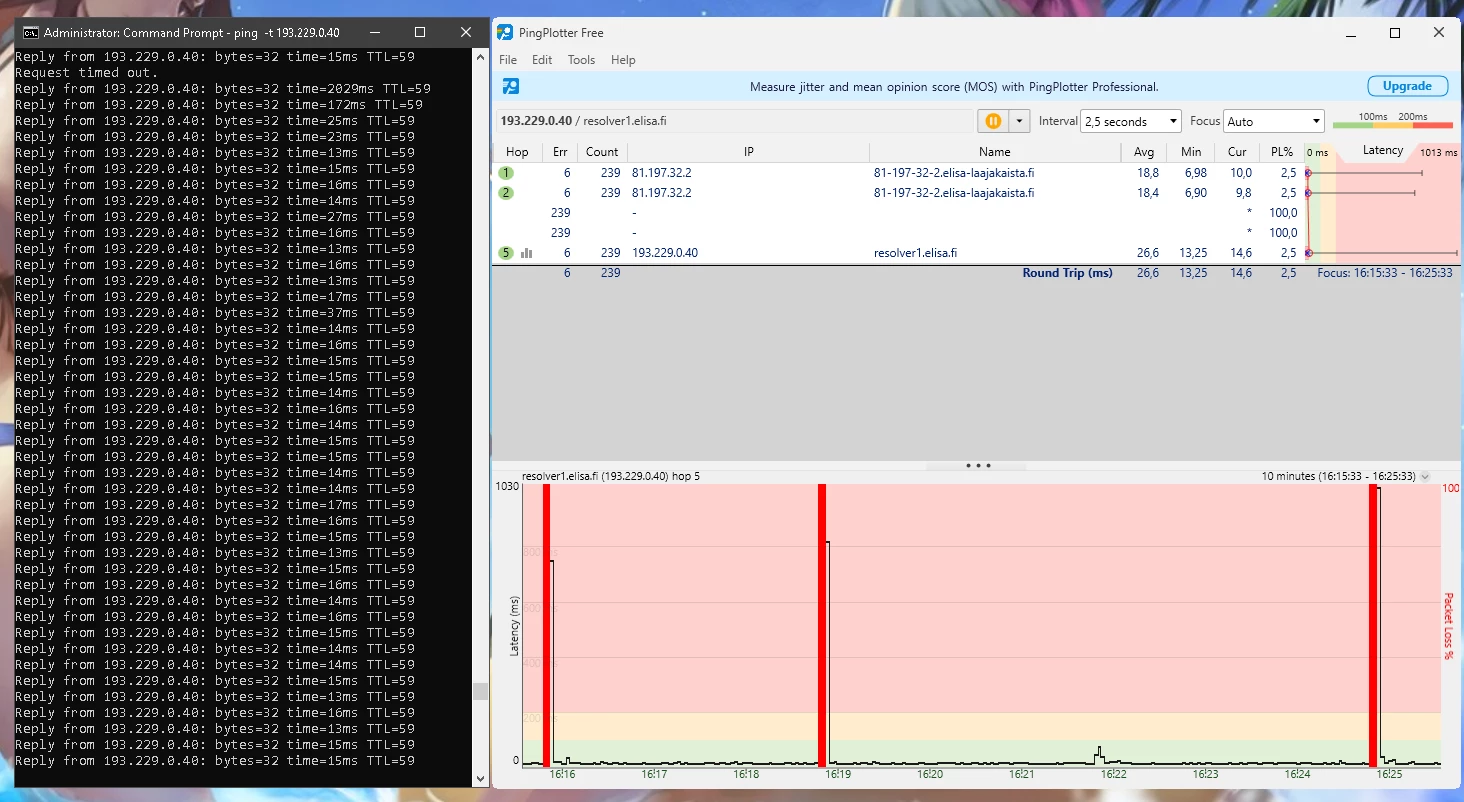Click the "Request timed out." line in Command Prompt
1464x802 pixels.
86,73
